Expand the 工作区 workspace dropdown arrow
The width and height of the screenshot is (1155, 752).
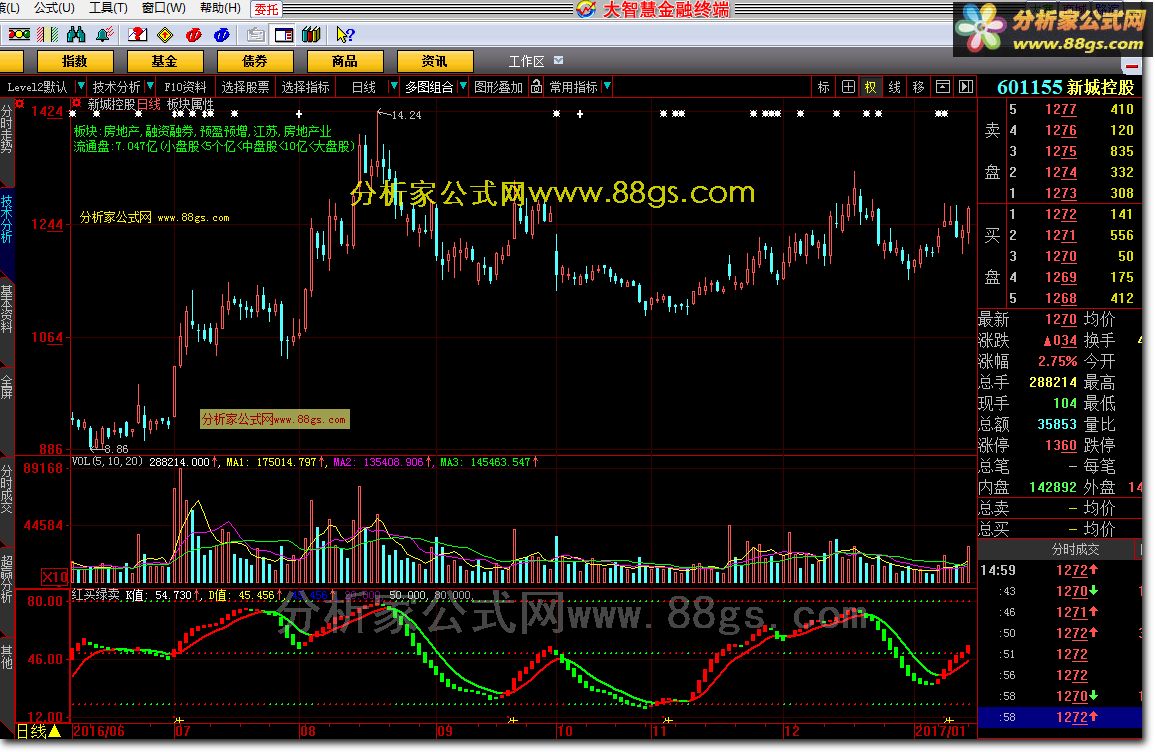click(x=558, y=60)
